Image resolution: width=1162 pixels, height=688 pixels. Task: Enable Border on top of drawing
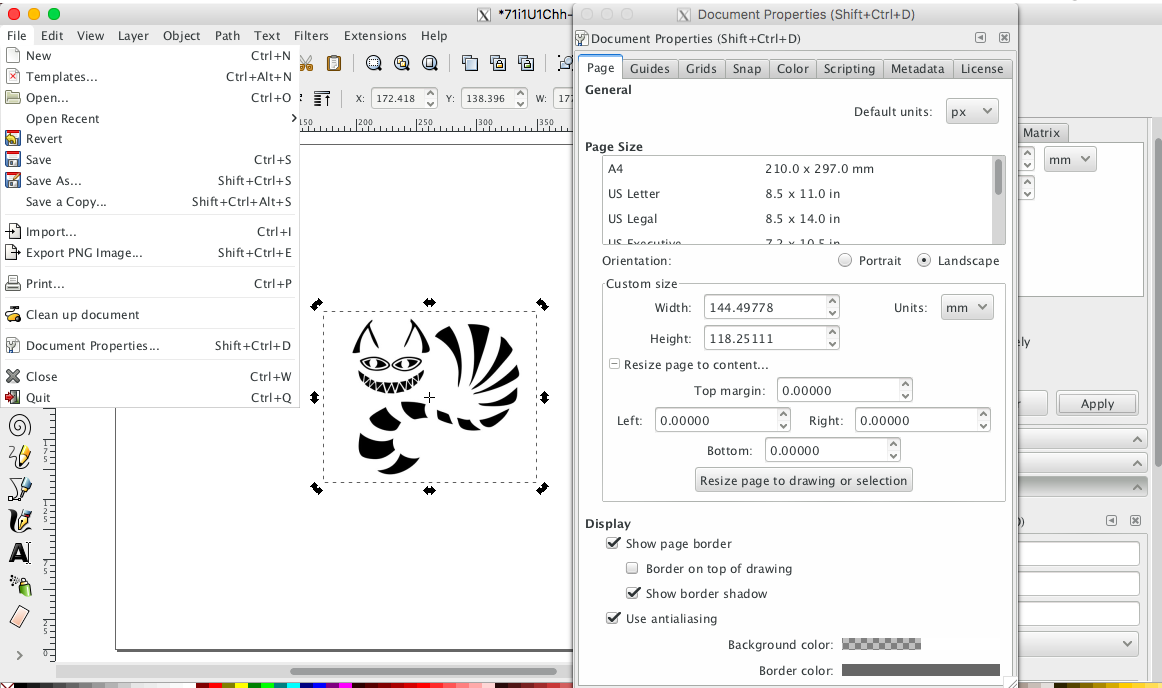632,569
